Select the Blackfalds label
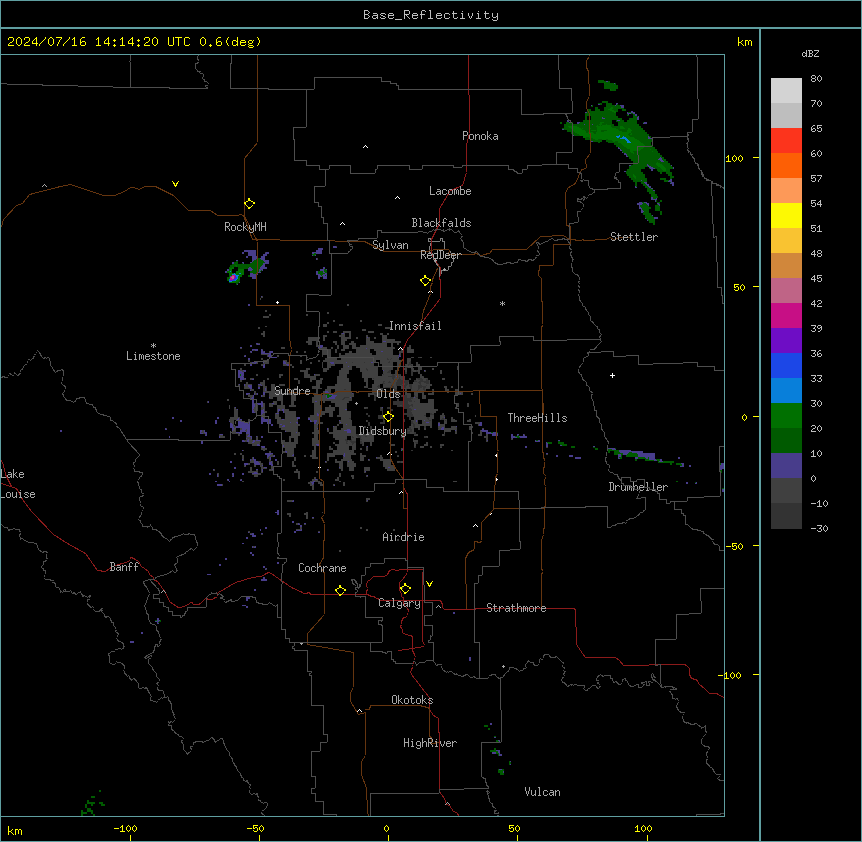The width and height of the screenshot is (862, 842). click(441, 223)
